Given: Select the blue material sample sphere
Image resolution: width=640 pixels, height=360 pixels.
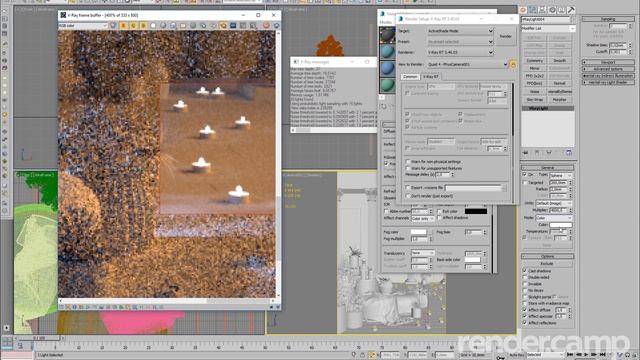Looking at the screenshot, I should [x=387, y=69].
